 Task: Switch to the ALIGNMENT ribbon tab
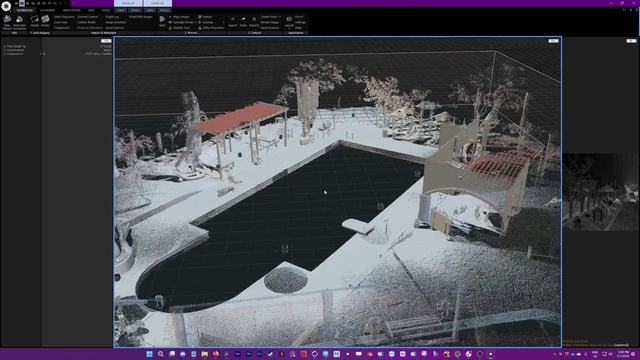click(47, 10)
